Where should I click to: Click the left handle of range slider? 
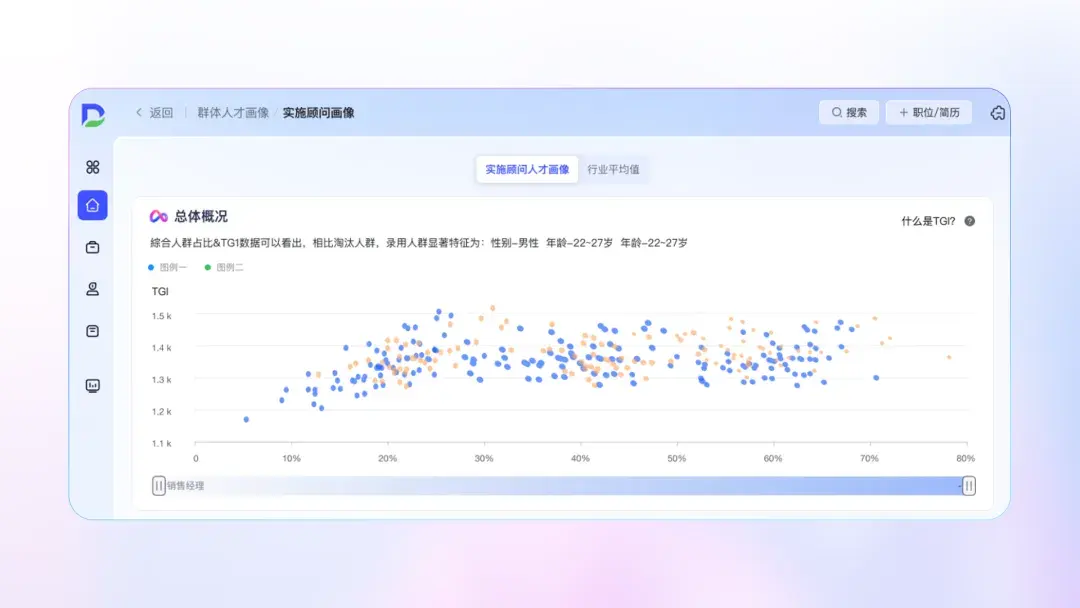tap(158, 485)
